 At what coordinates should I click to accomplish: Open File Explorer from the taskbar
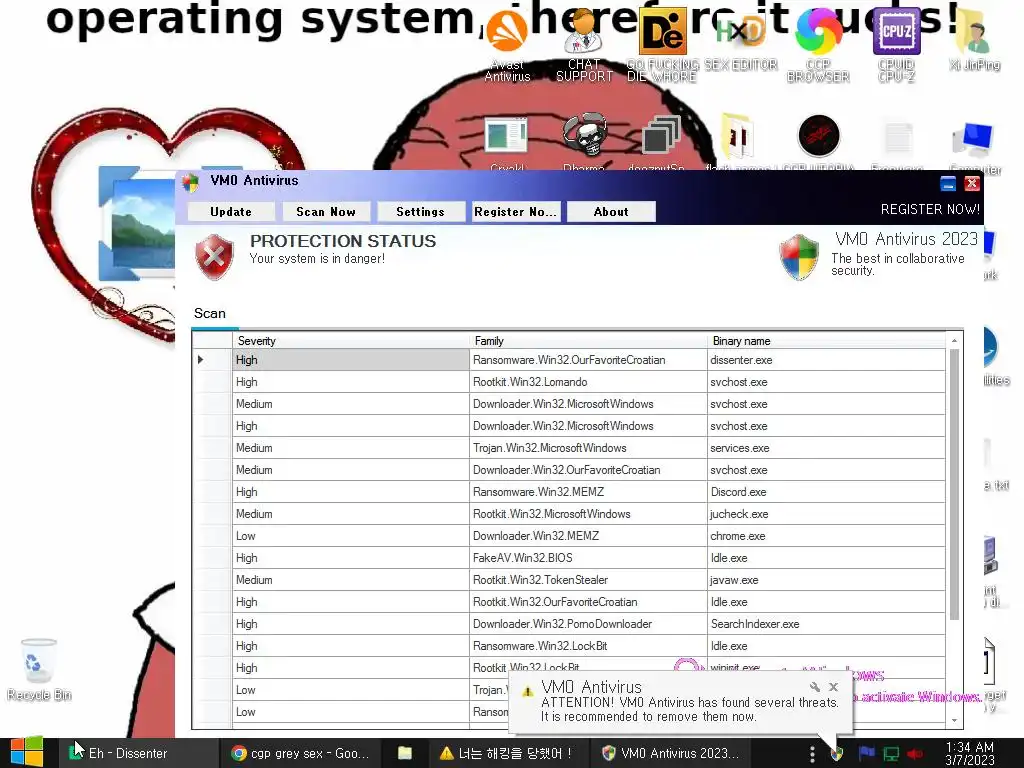[x=405, y=753]
